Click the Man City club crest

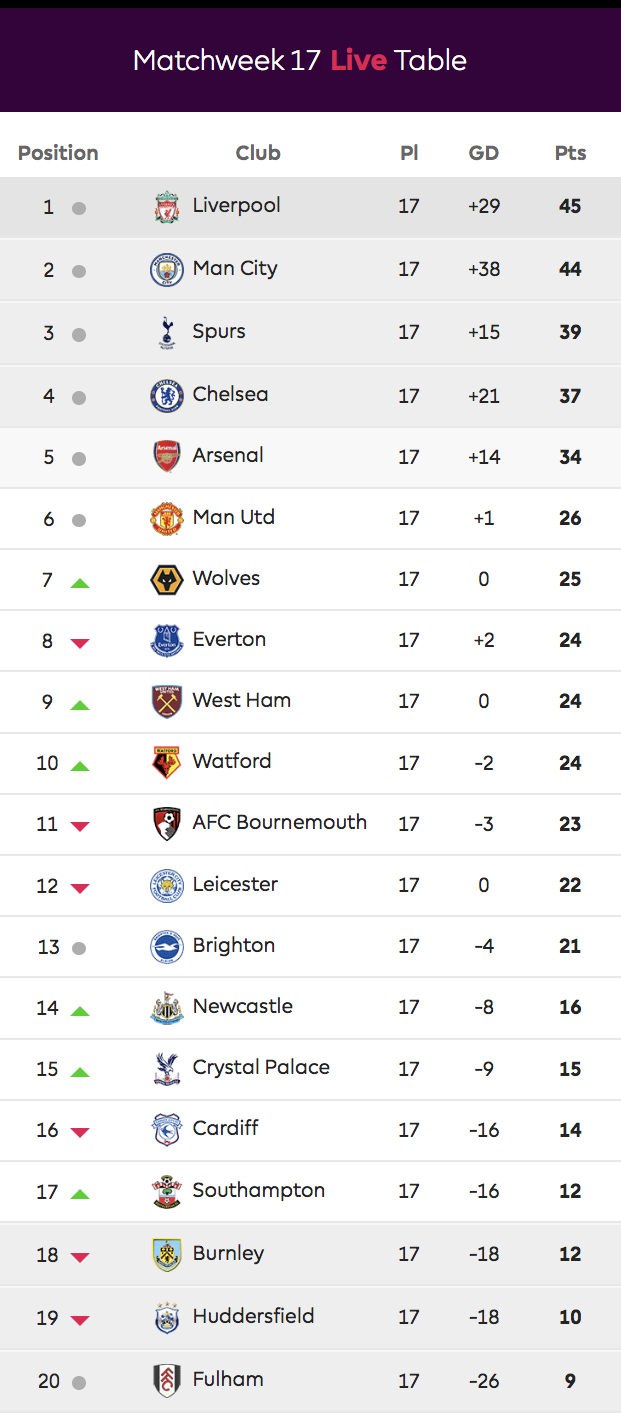(167, 270)
